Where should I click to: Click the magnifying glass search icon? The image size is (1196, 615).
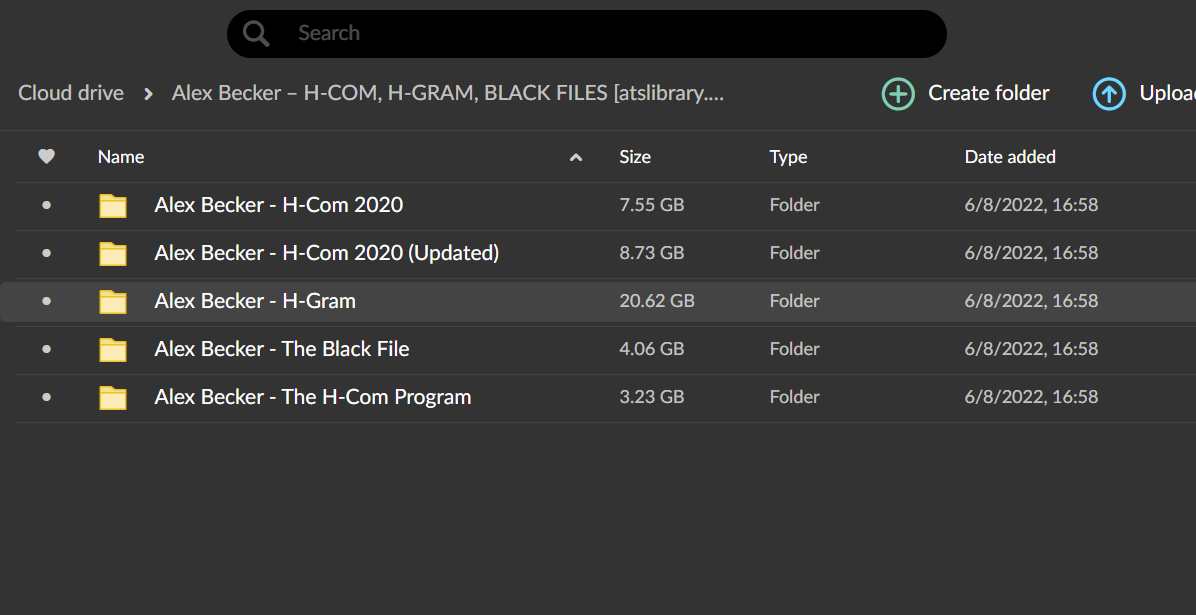point(256,34)
